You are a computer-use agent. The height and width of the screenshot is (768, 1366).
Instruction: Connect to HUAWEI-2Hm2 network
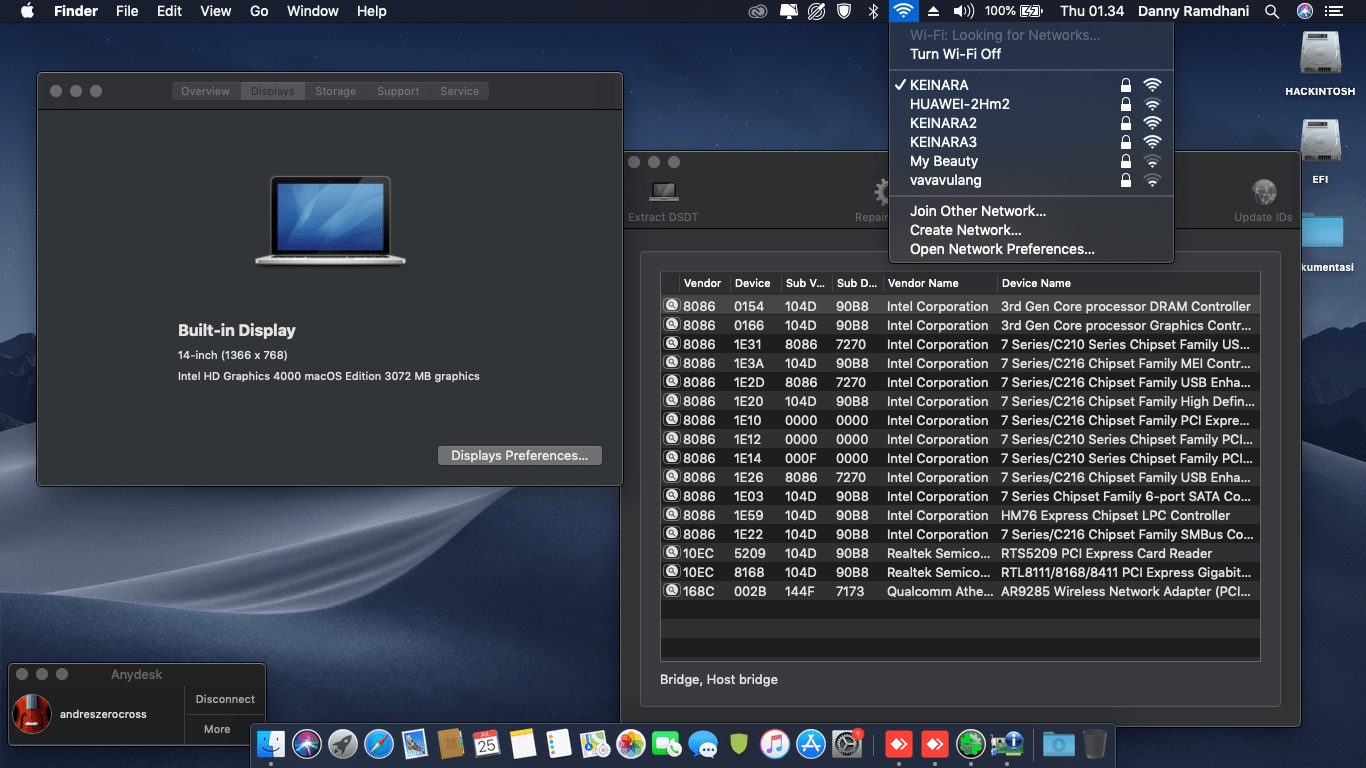[x=1031, y=104]
